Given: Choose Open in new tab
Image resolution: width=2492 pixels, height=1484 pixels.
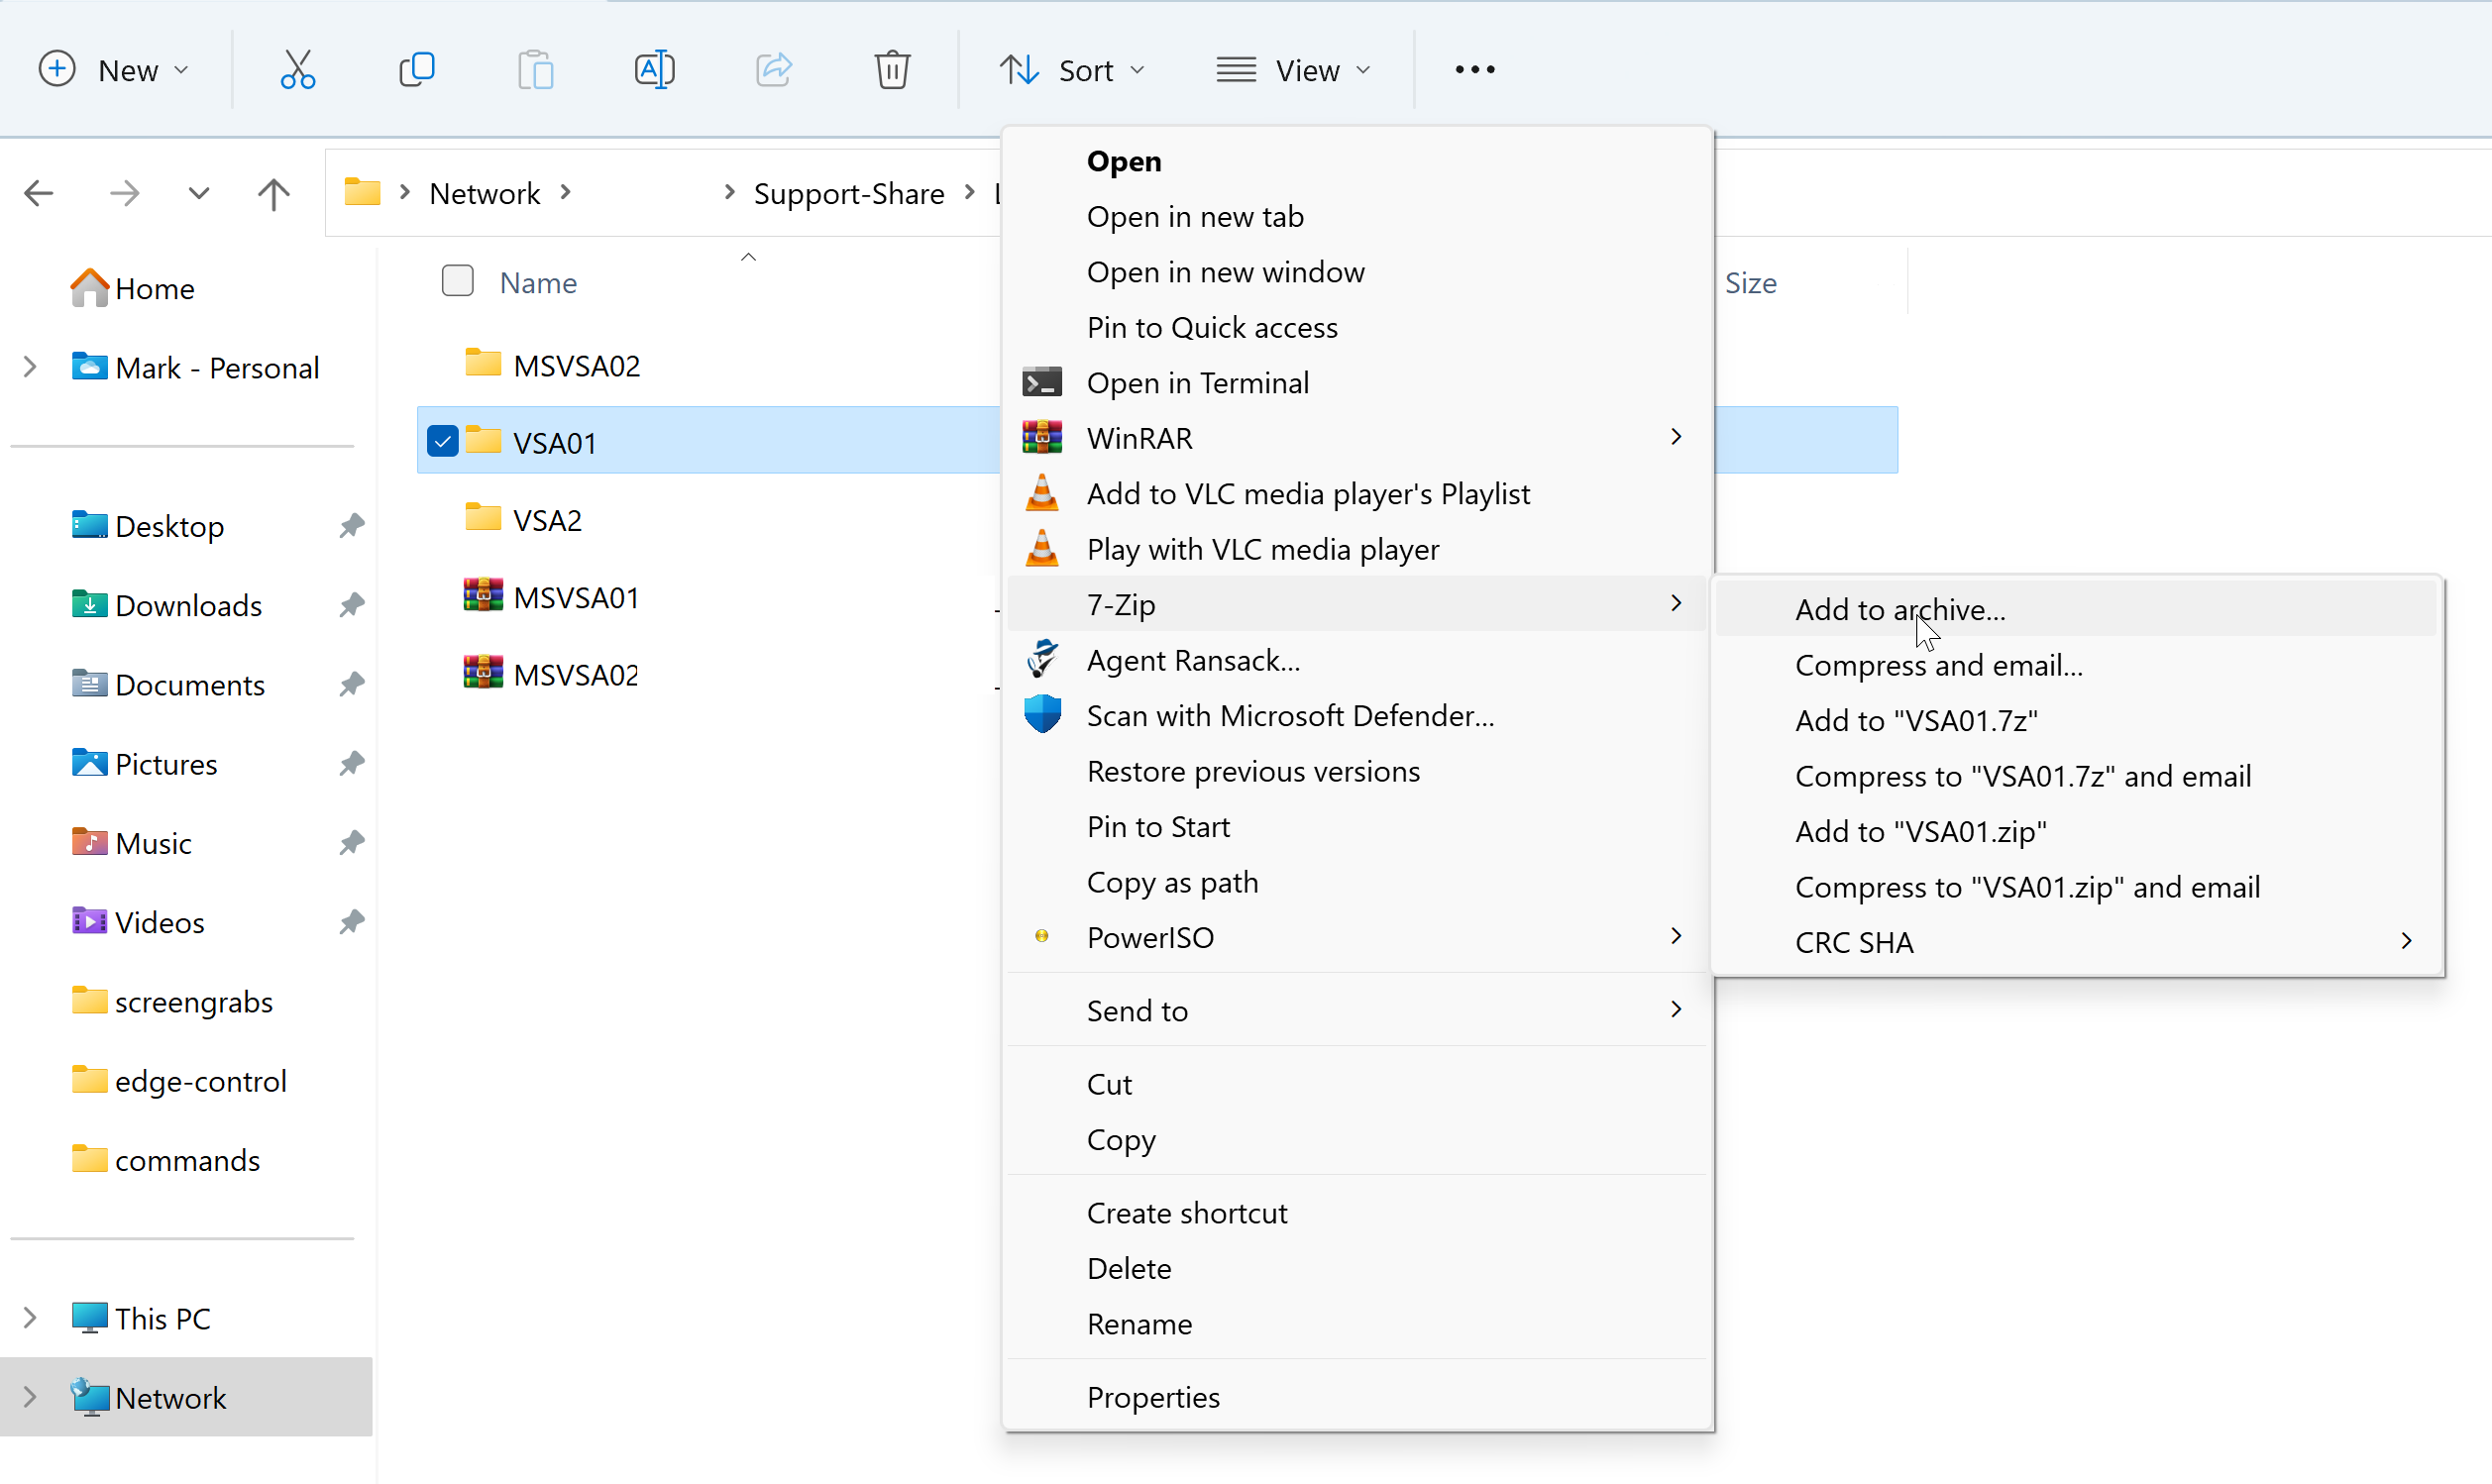Looking at the screenshot, I should point(1357,217).
